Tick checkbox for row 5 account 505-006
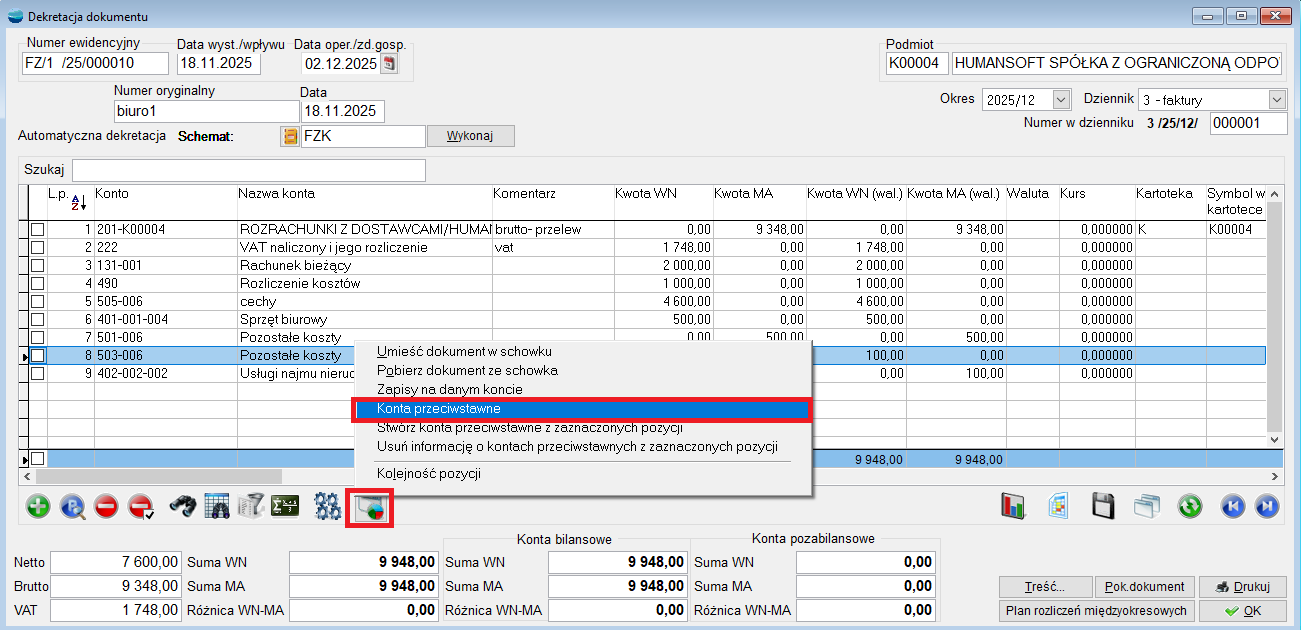The width and height of the screenshot is (1301, 630). (37, 302)
